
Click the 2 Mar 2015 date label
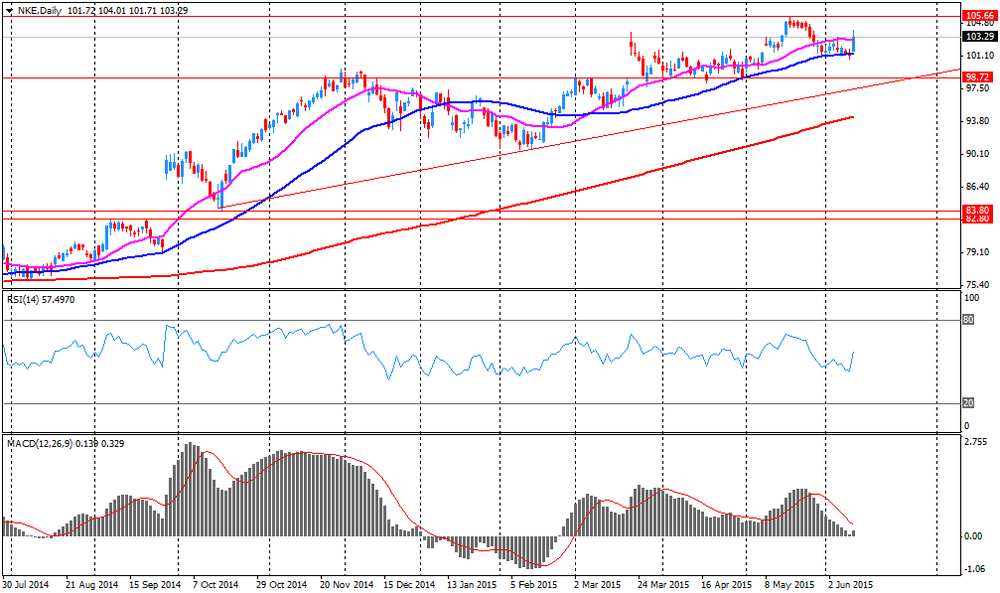pos(597,584)
